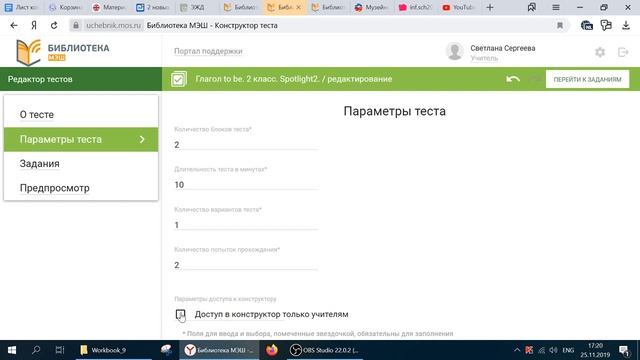Click the Библиотека МЭШ logo

click(62, 52)
